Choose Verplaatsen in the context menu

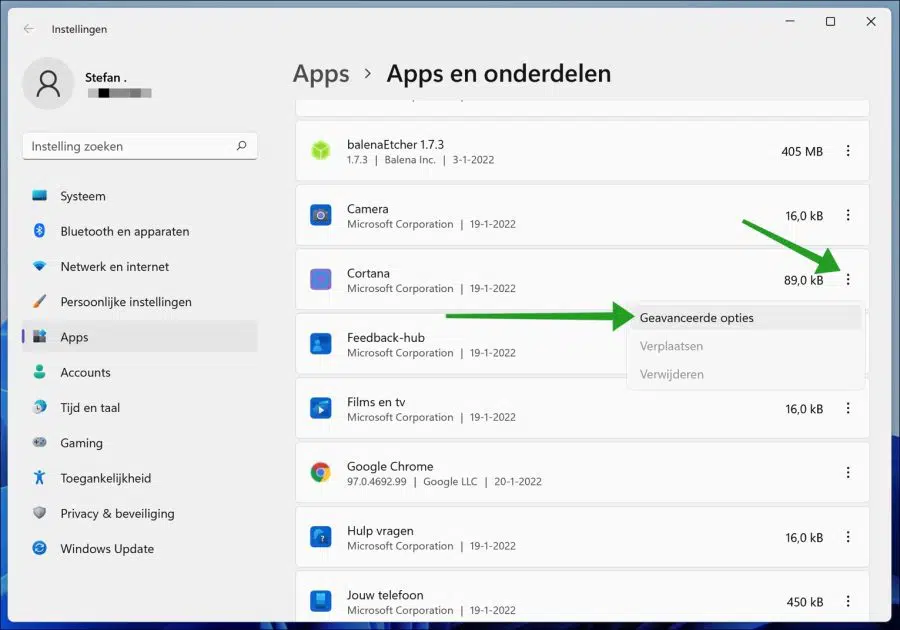tap(746, 346)
